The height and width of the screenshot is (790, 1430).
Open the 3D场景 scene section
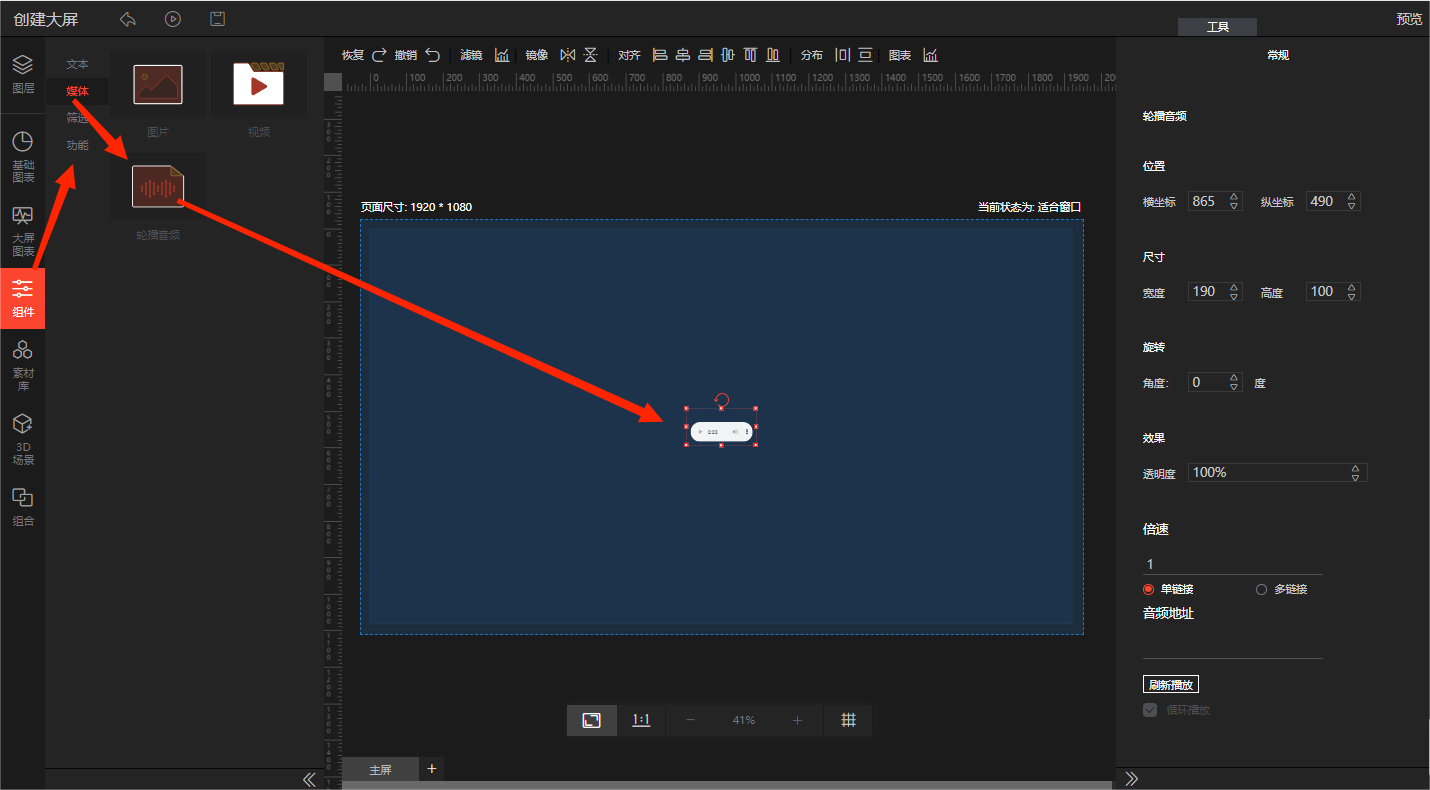point(22,440)
